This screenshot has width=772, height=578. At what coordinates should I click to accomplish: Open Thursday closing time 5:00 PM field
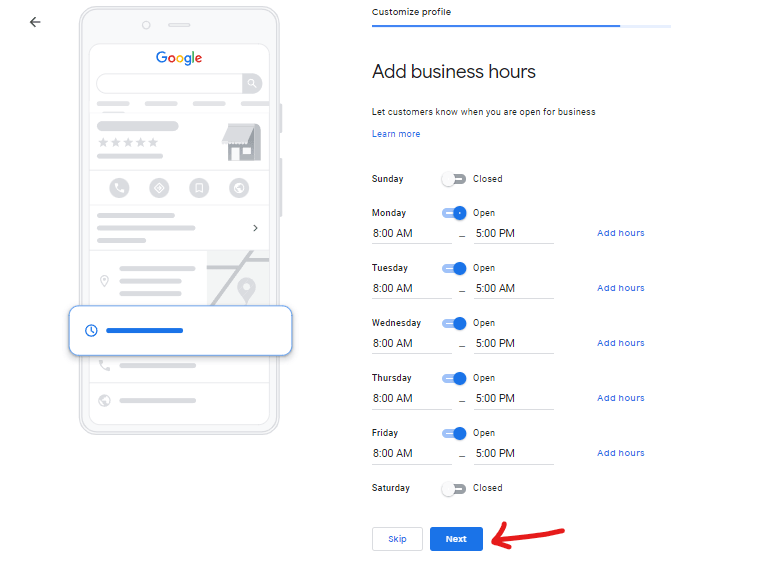514,398
